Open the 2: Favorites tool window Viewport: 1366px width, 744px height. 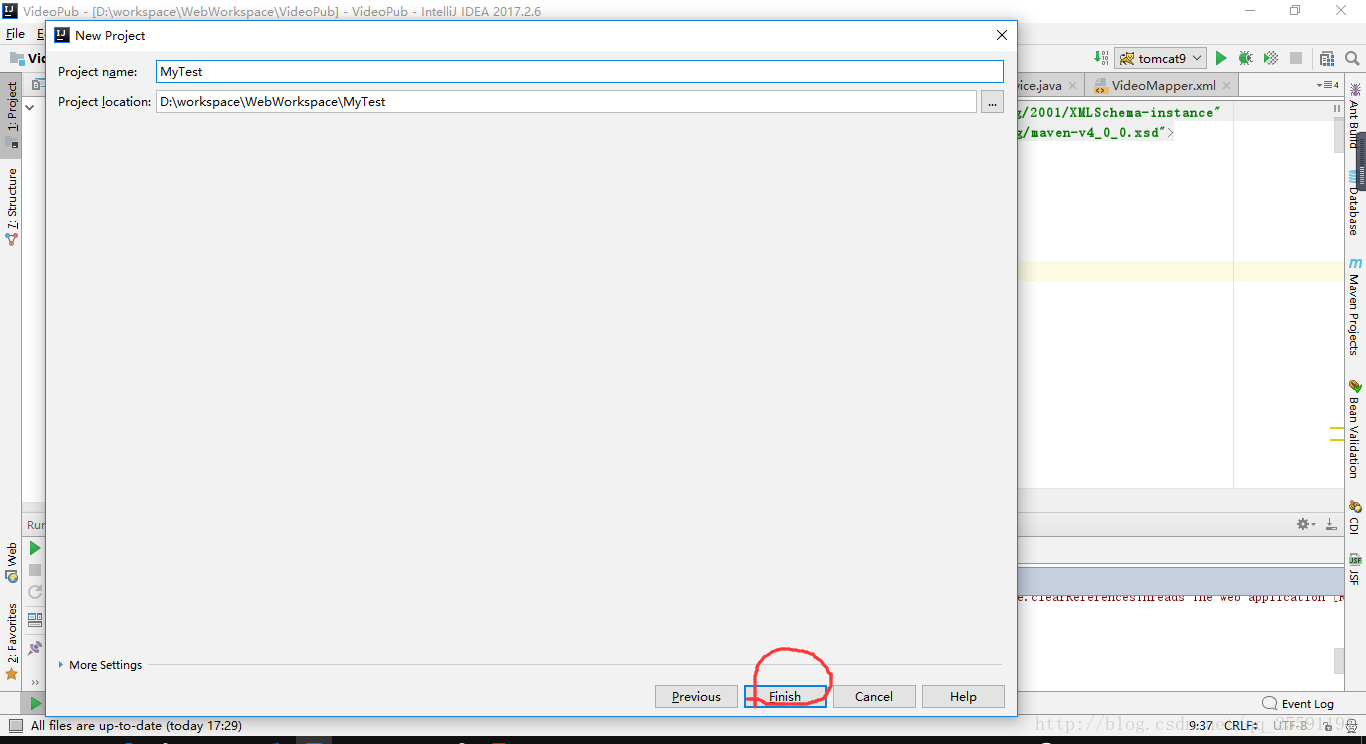(11, 640)
